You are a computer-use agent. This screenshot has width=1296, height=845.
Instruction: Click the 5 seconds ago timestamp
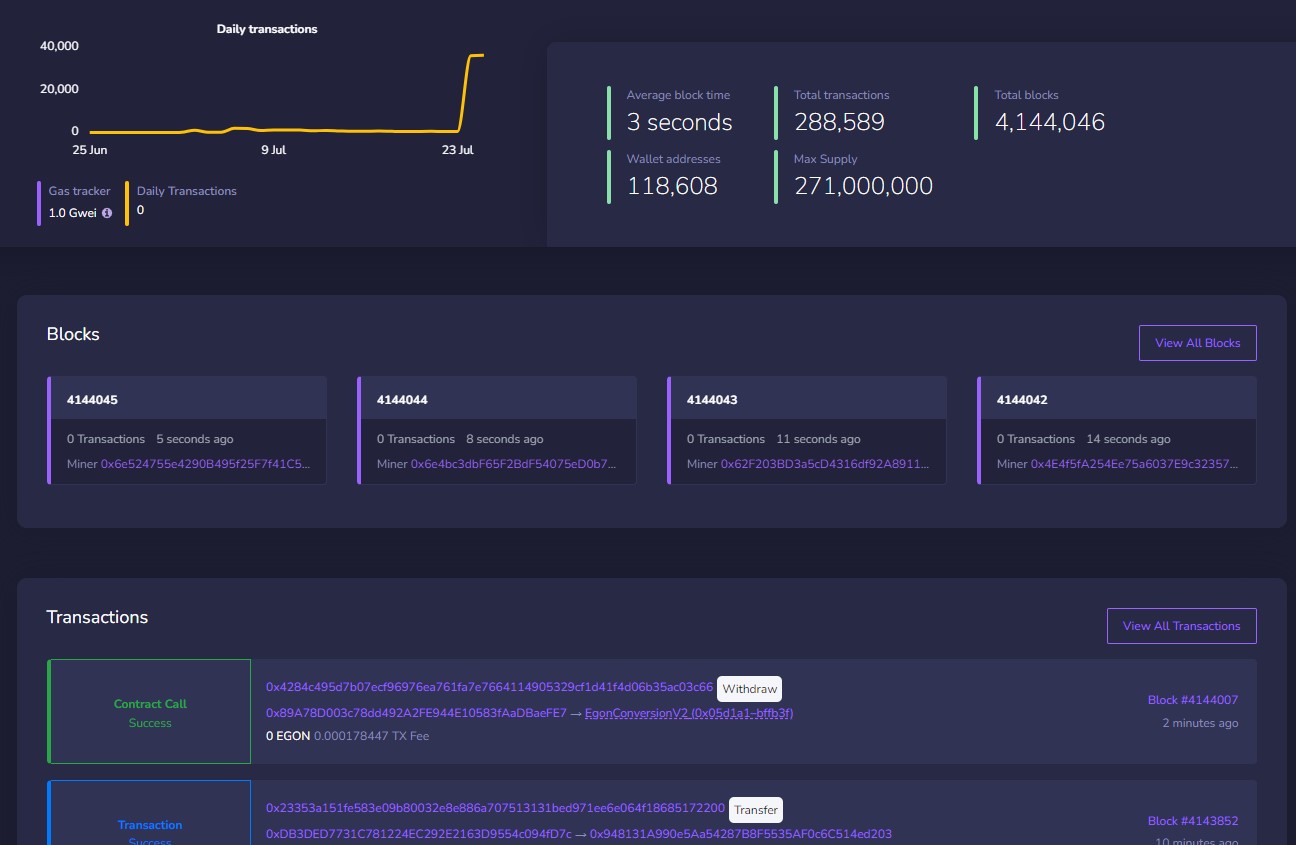pyautogui.click(x=195, y=439)
